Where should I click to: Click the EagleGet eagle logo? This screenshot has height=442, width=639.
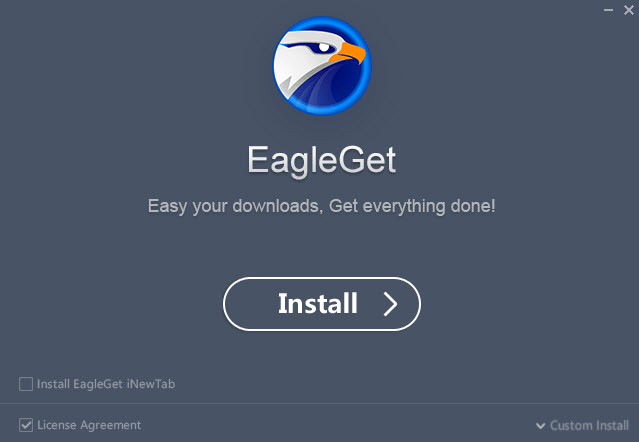point(322,66)
